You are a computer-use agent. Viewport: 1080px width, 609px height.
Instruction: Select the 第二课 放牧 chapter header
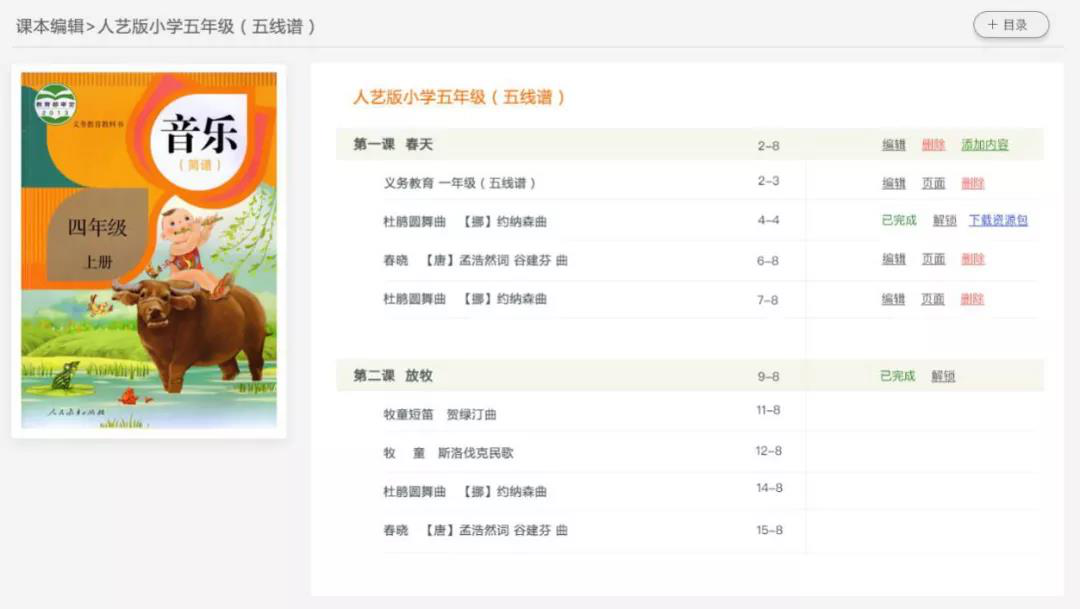click(689, 375)
